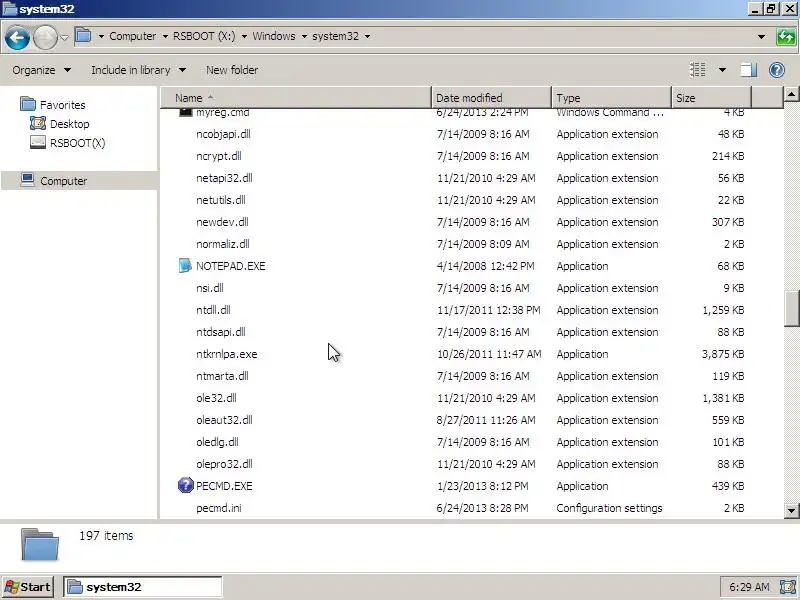Image resolution: width=800 pixels, height=600 pixels.
Task: Change your view icon
Action: coord(697,69)
